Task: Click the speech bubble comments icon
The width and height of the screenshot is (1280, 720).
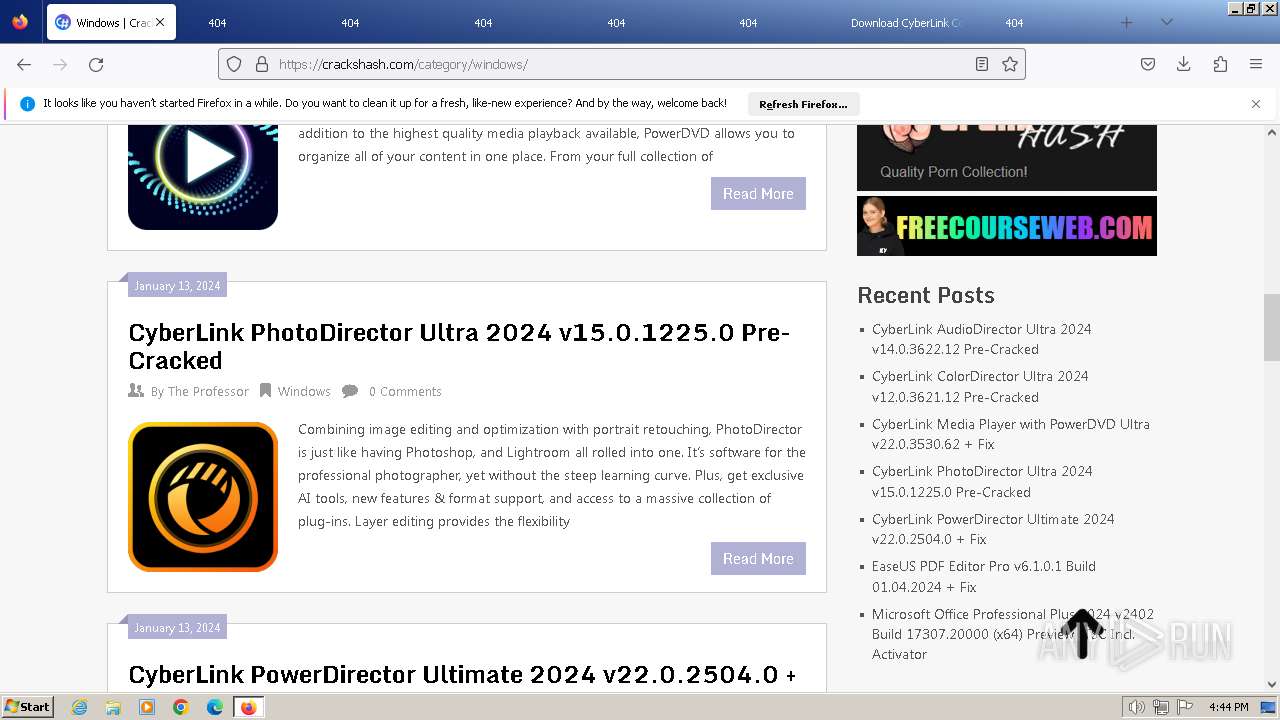Action: pyautogui.click(x=350, y=391)
